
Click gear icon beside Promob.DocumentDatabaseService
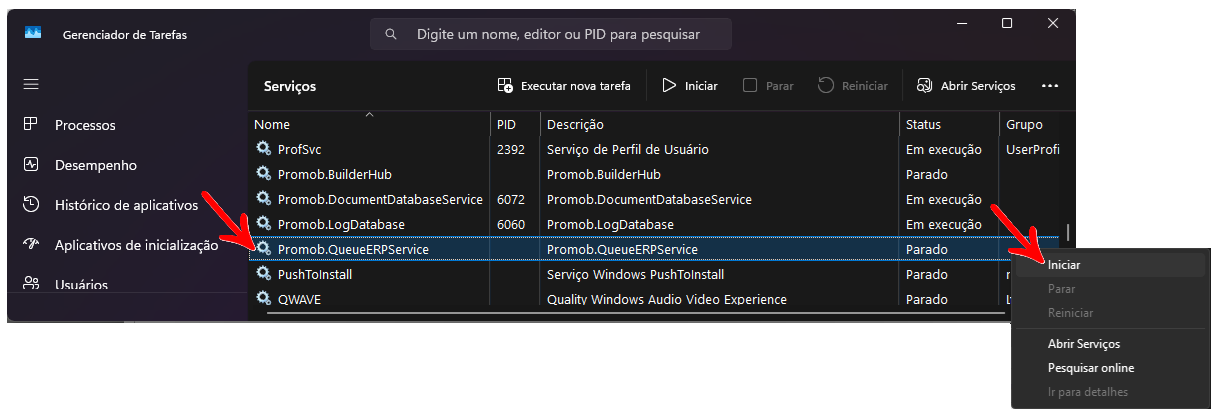(263, 199)
